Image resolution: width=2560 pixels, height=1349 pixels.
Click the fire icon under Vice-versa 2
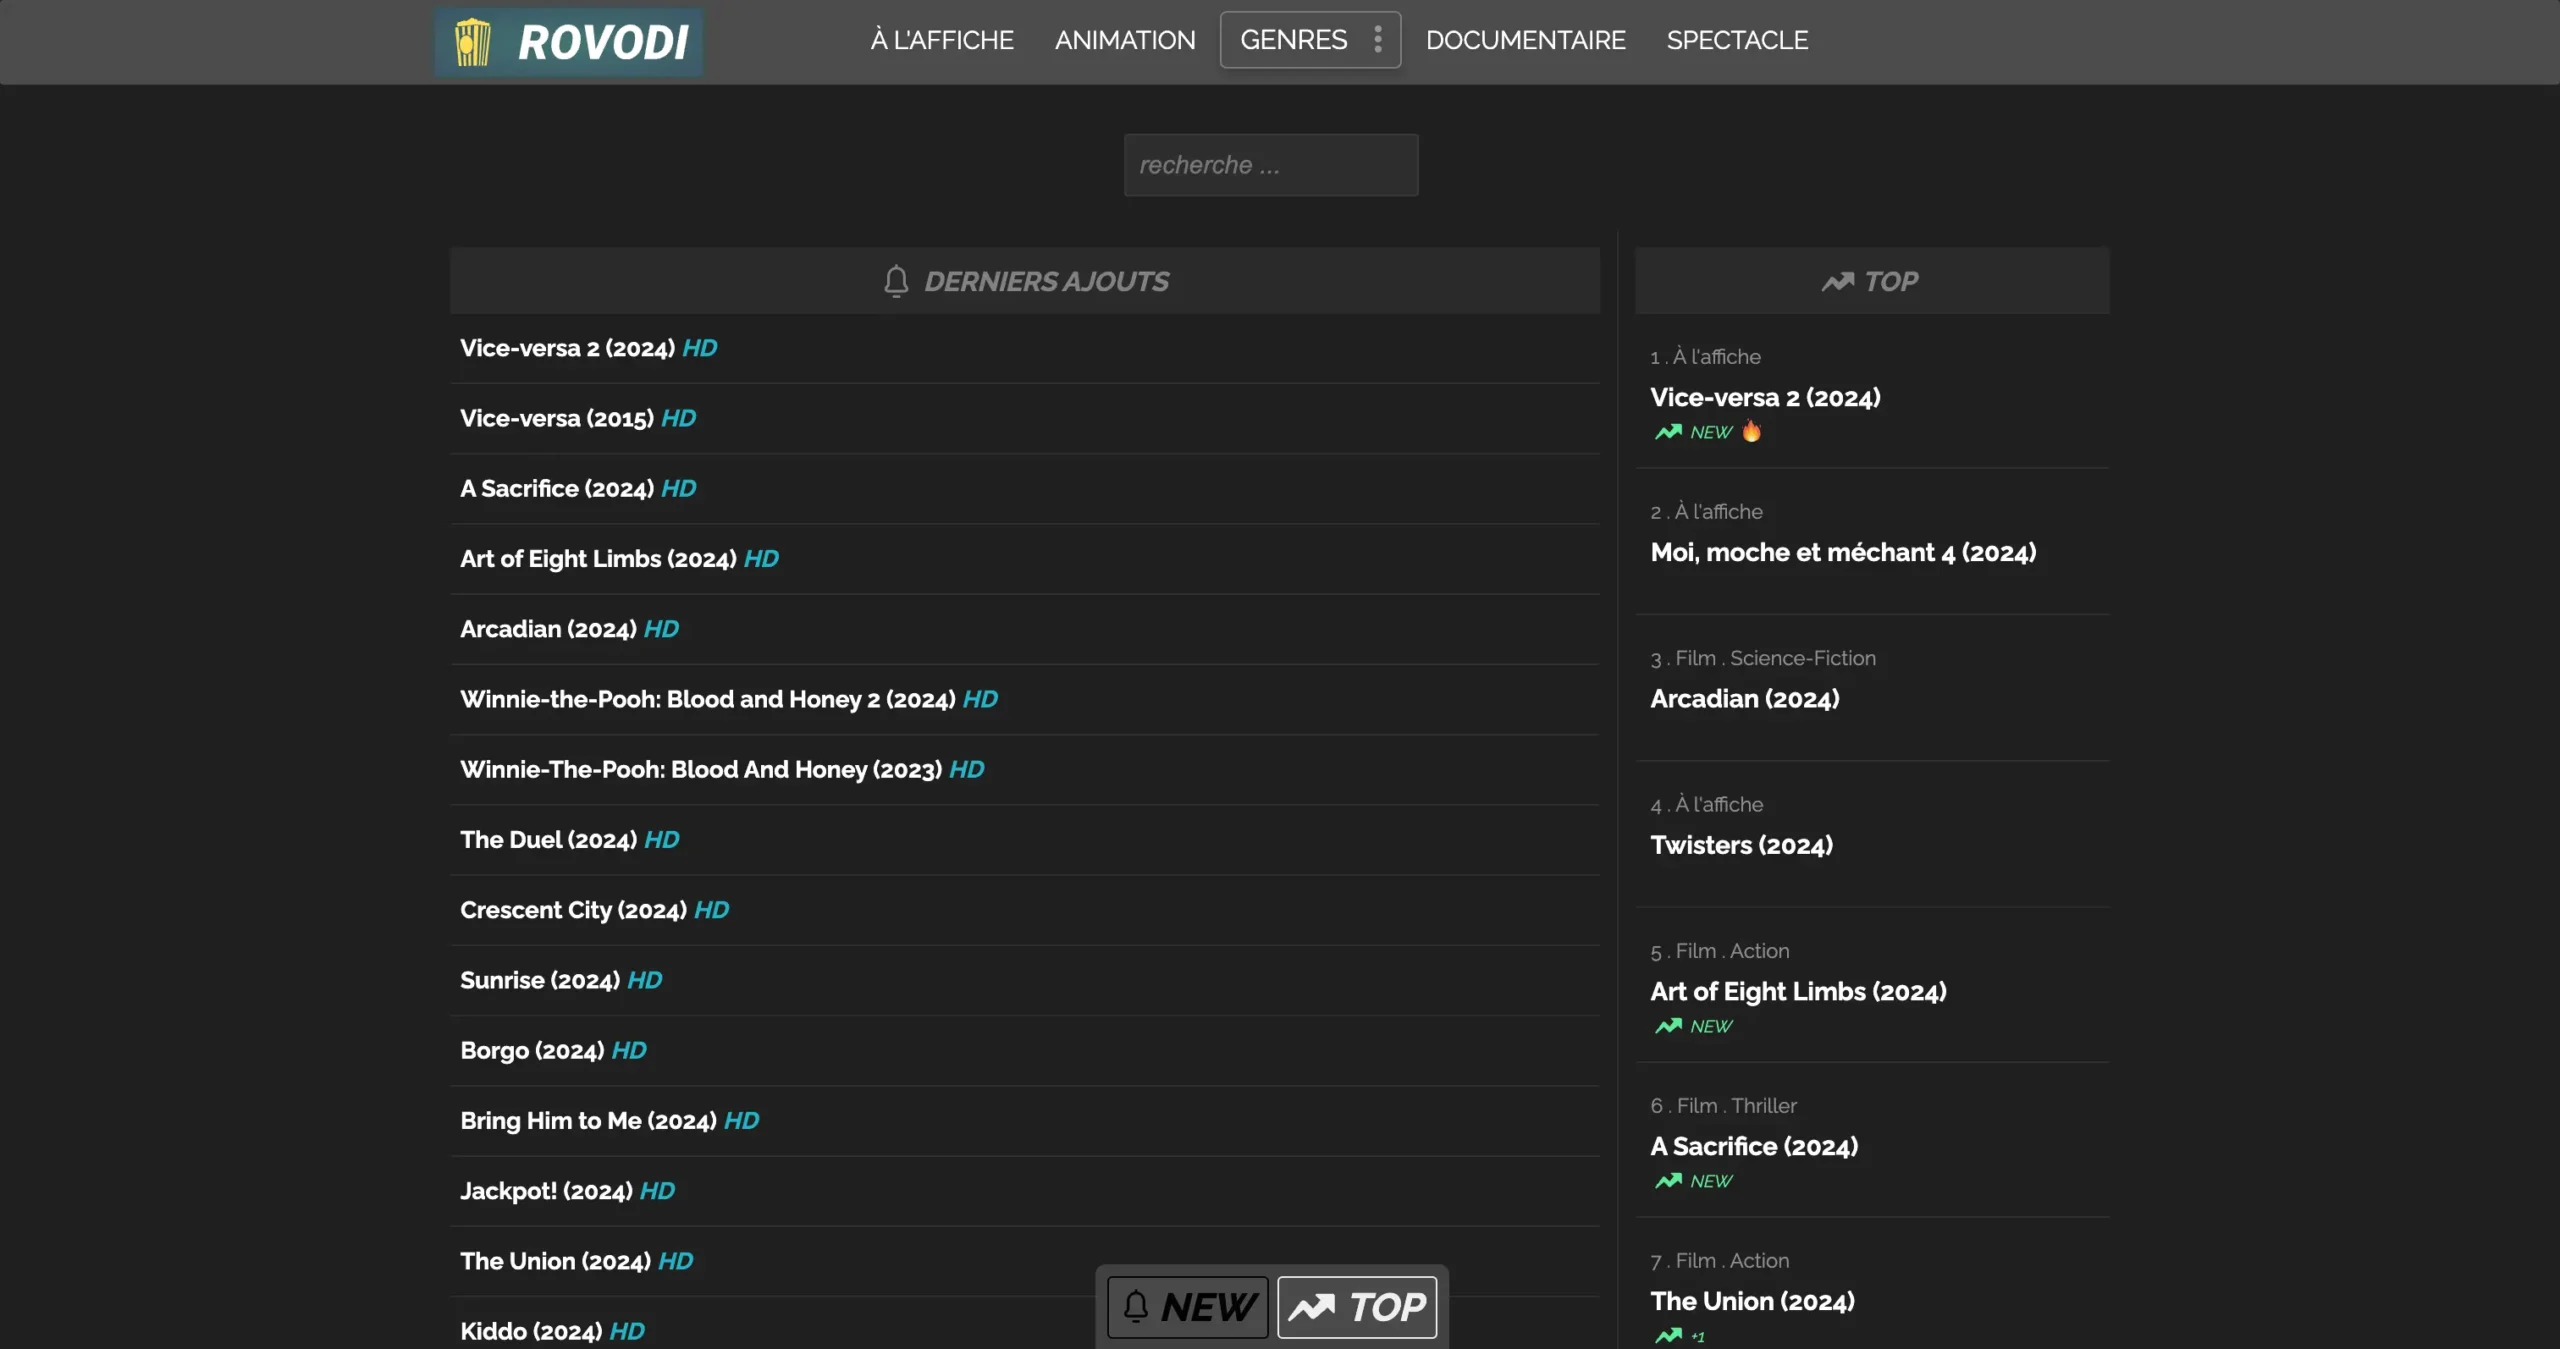click(1751, 431)
